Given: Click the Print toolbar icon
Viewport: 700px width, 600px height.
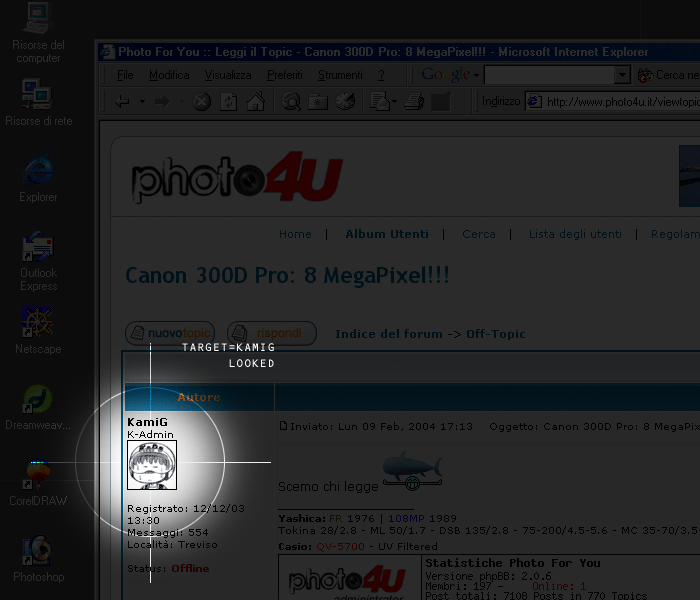Looking at the screenshot, I should tap(414, 101).
